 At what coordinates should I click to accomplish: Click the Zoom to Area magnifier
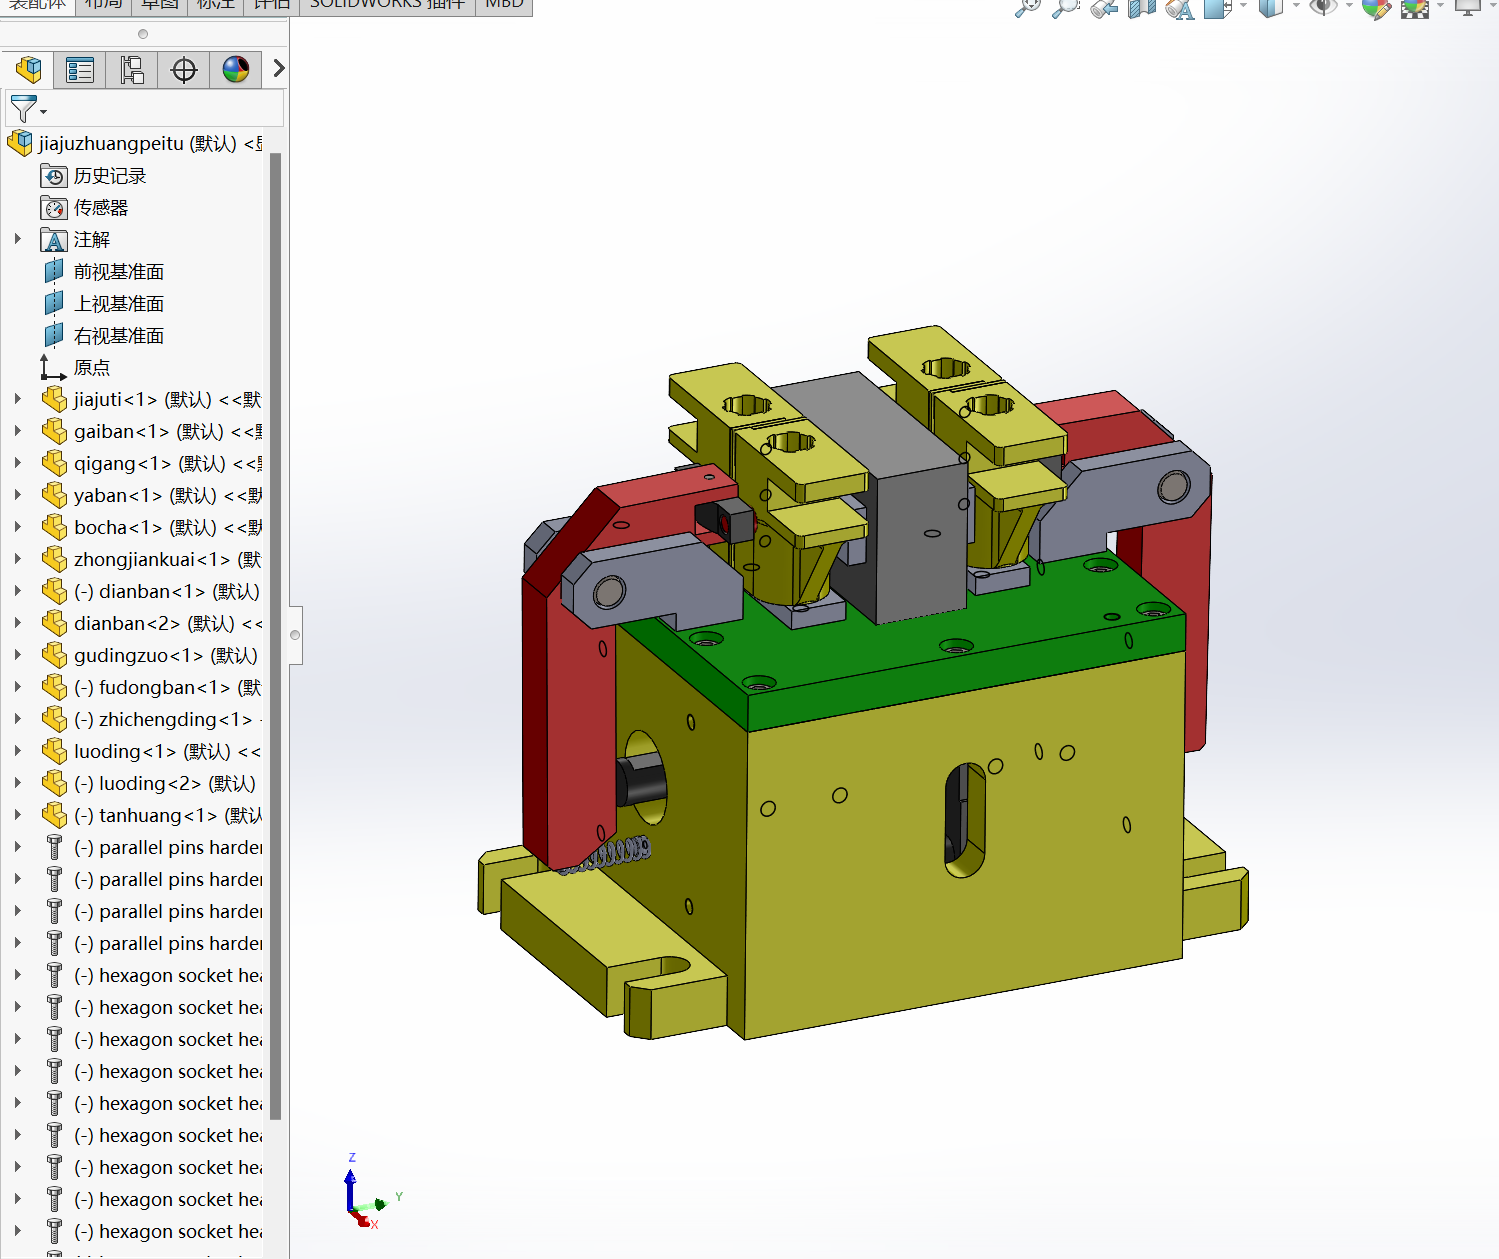coord(1065,9)
